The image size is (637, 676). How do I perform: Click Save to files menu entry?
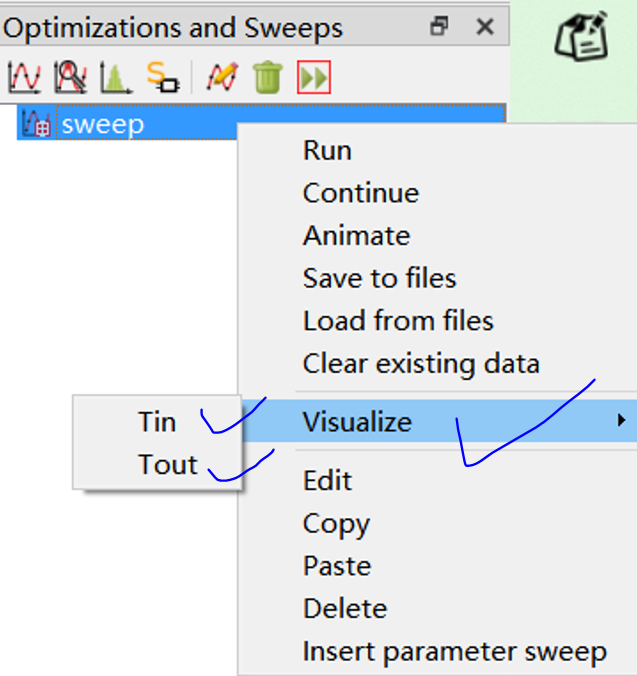click(379, 278)
